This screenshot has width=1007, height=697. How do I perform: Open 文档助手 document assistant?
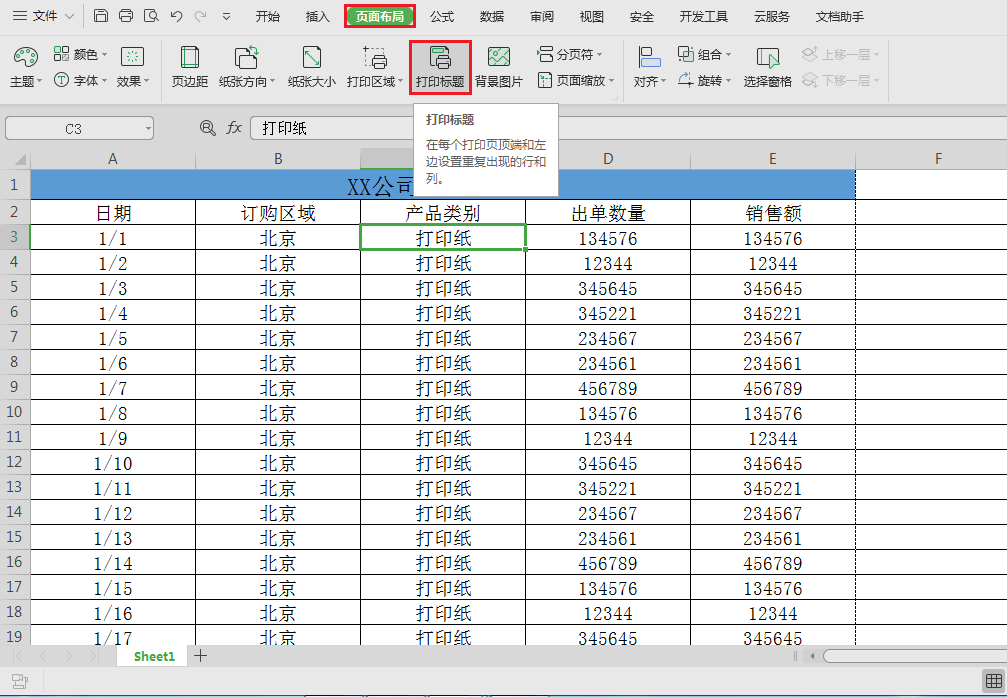839,16
